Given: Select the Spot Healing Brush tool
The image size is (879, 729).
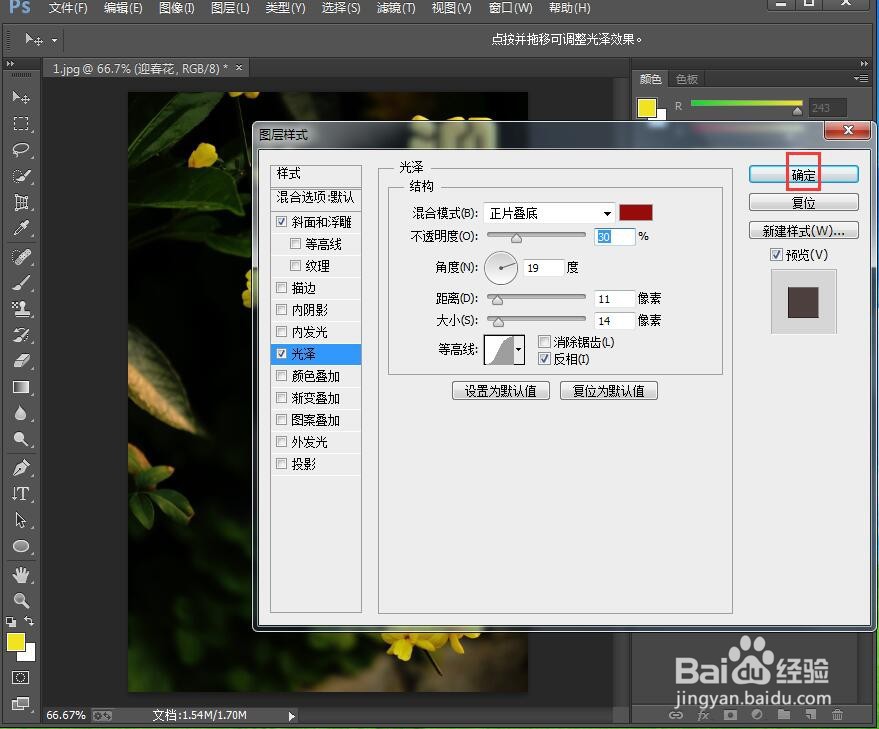Looking at the screenshot, I should coord(21,257).
